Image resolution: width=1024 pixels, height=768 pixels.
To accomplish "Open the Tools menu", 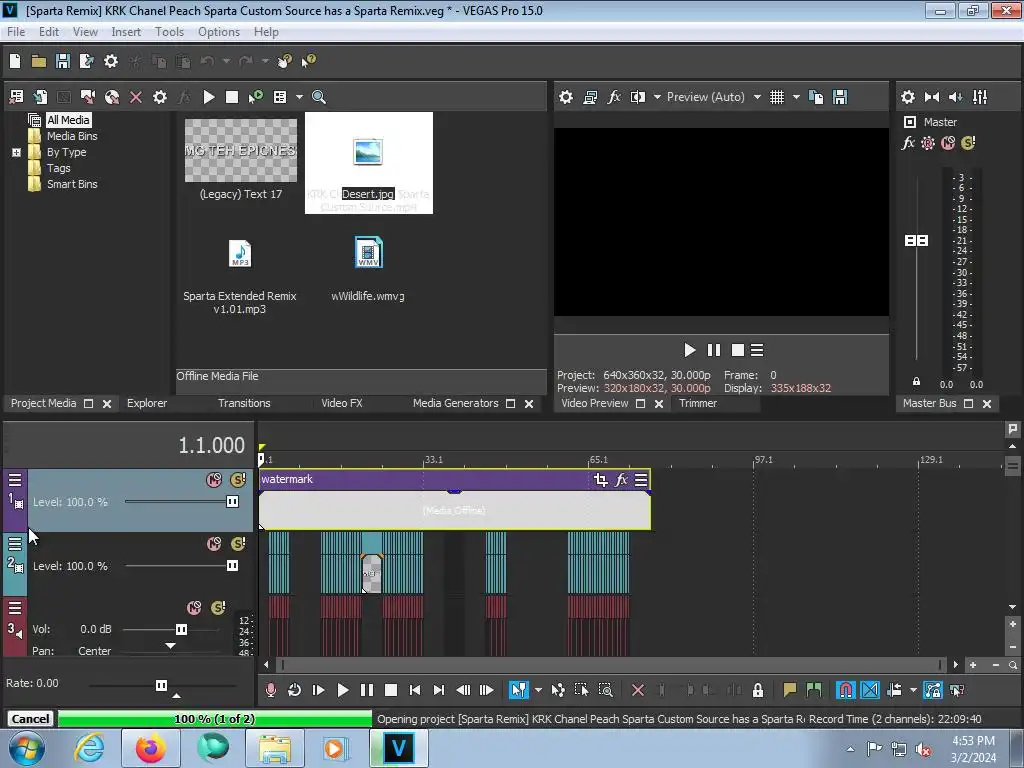I will (169, 32).
